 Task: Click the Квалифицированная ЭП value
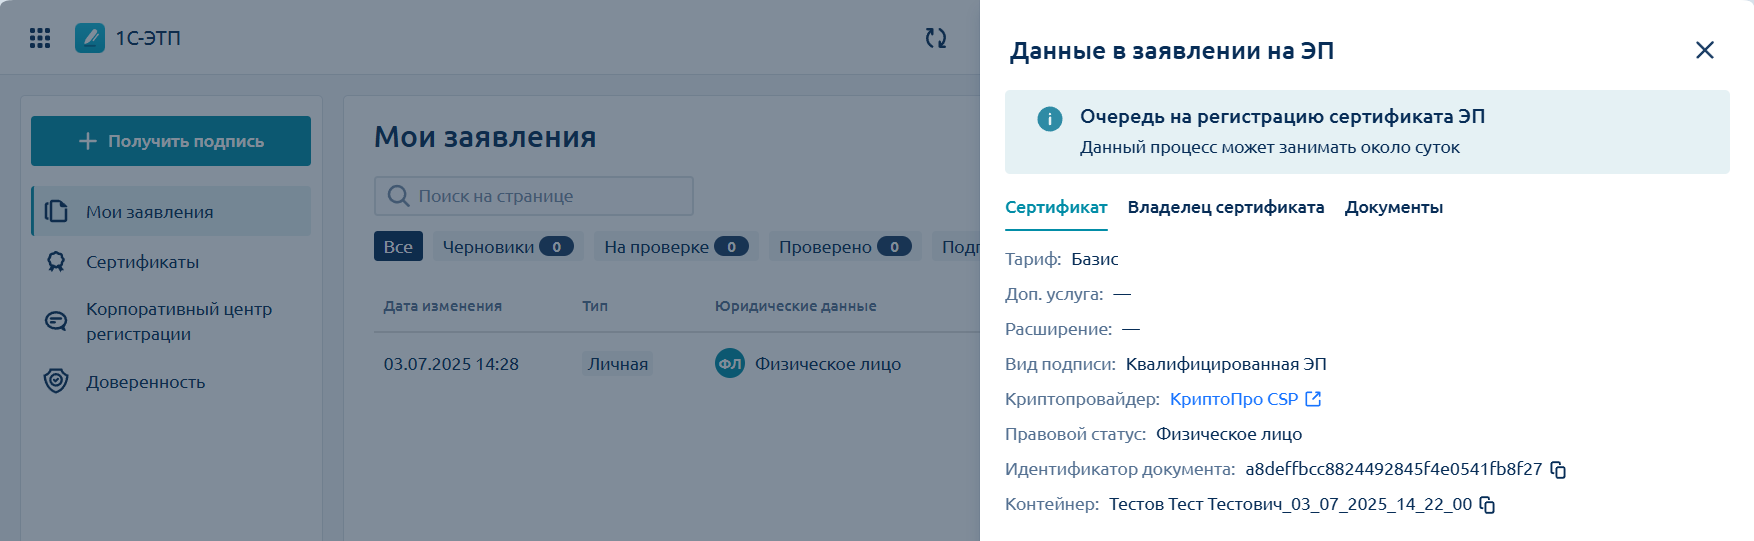(x=1226, y=364)
